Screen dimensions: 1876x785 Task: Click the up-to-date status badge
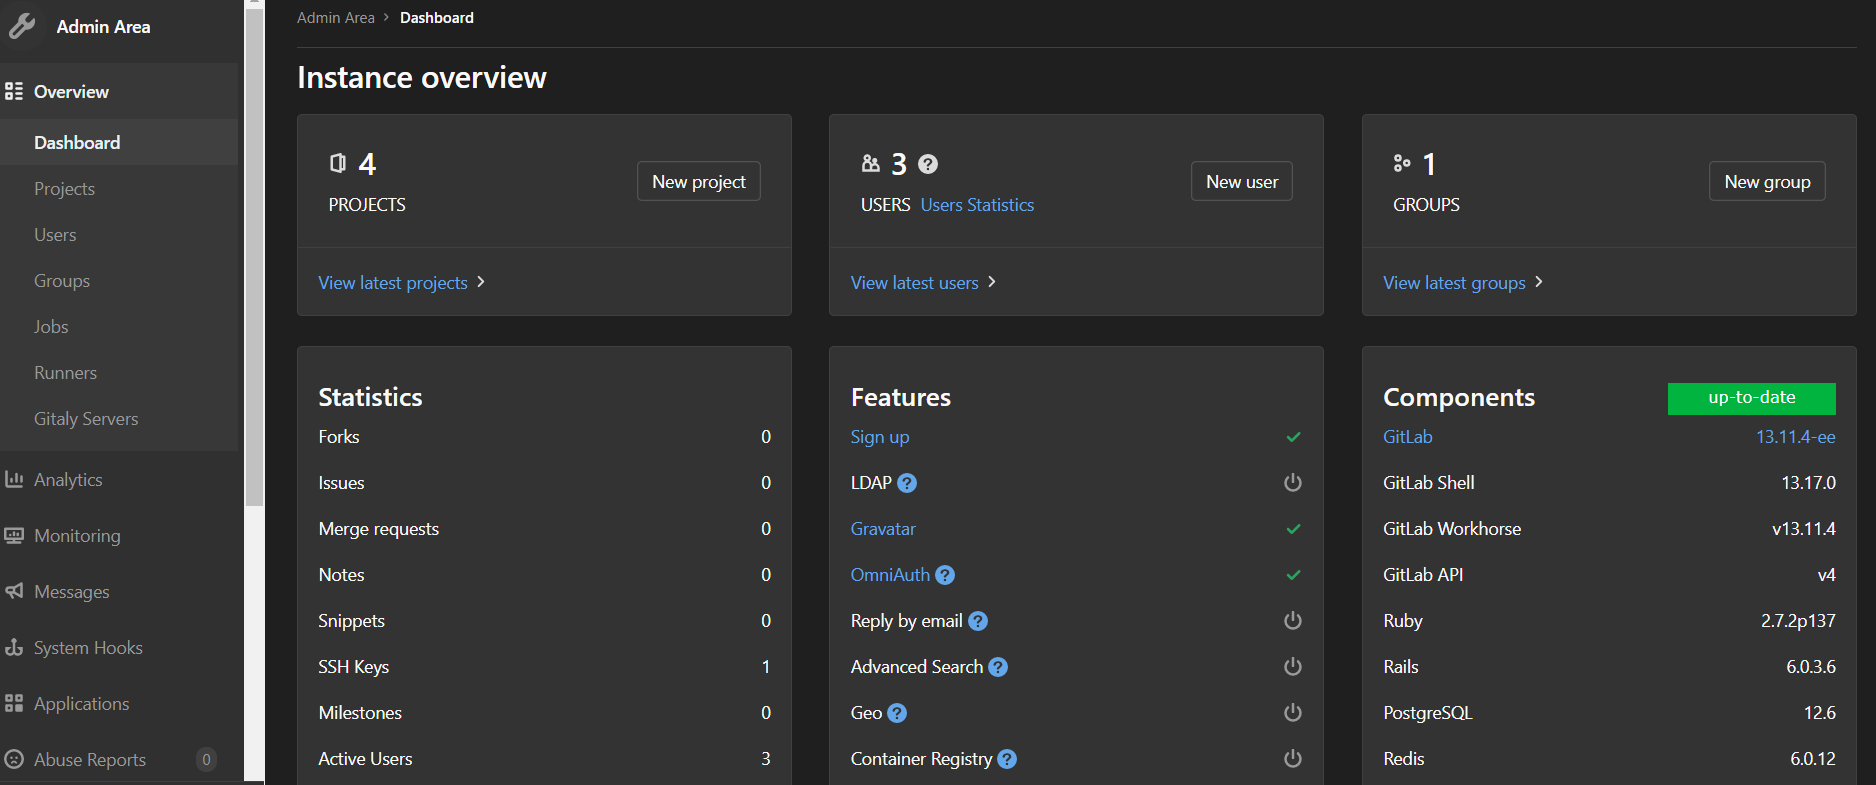tap(1751, 398)
